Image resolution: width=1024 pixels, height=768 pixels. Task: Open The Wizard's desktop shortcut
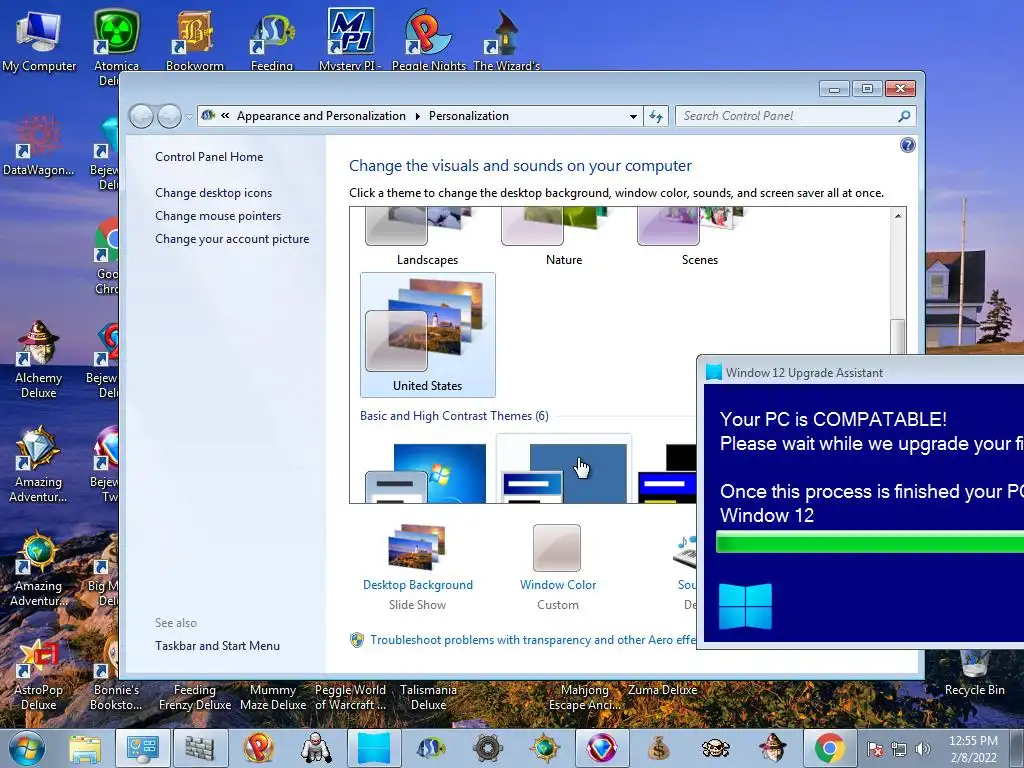point(507,39)
